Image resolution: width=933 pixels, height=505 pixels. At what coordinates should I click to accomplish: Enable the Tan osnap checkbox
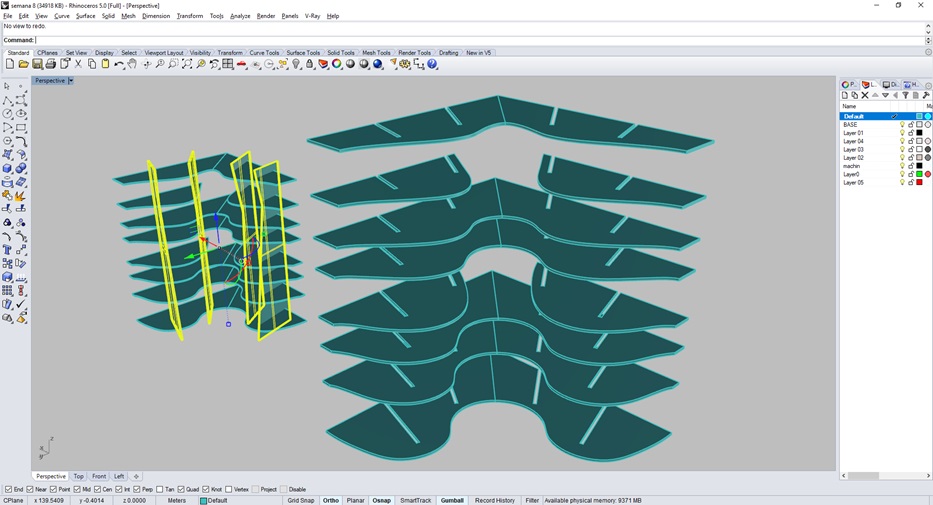point(159,490)
